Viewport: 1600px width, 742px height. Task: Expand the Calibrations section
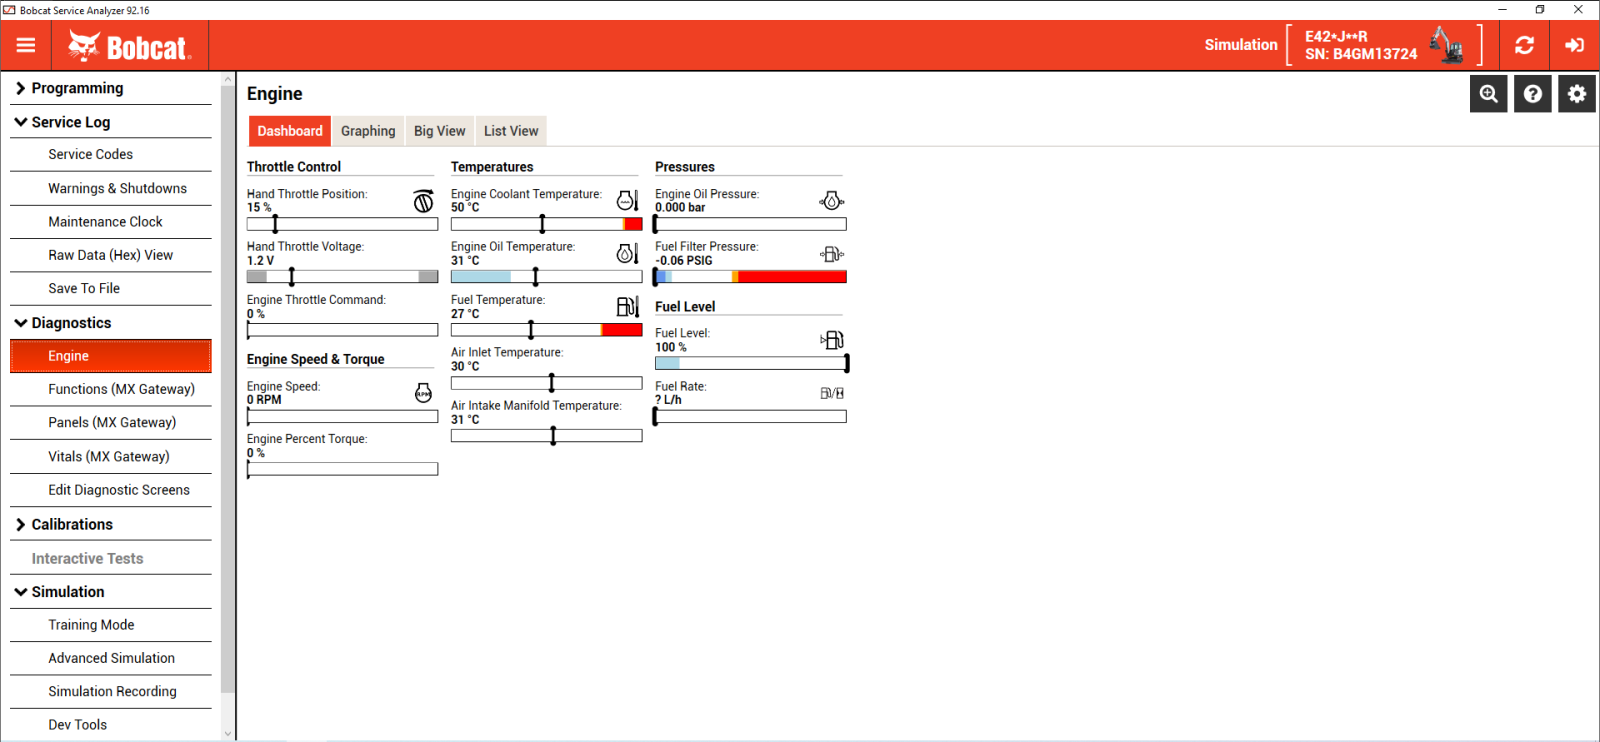72,524
